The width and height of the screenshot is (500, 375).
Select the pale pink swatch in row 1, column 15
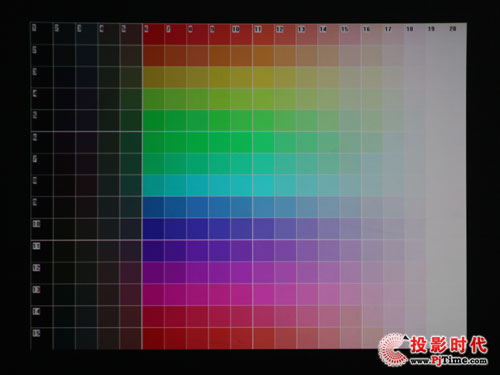350,34
